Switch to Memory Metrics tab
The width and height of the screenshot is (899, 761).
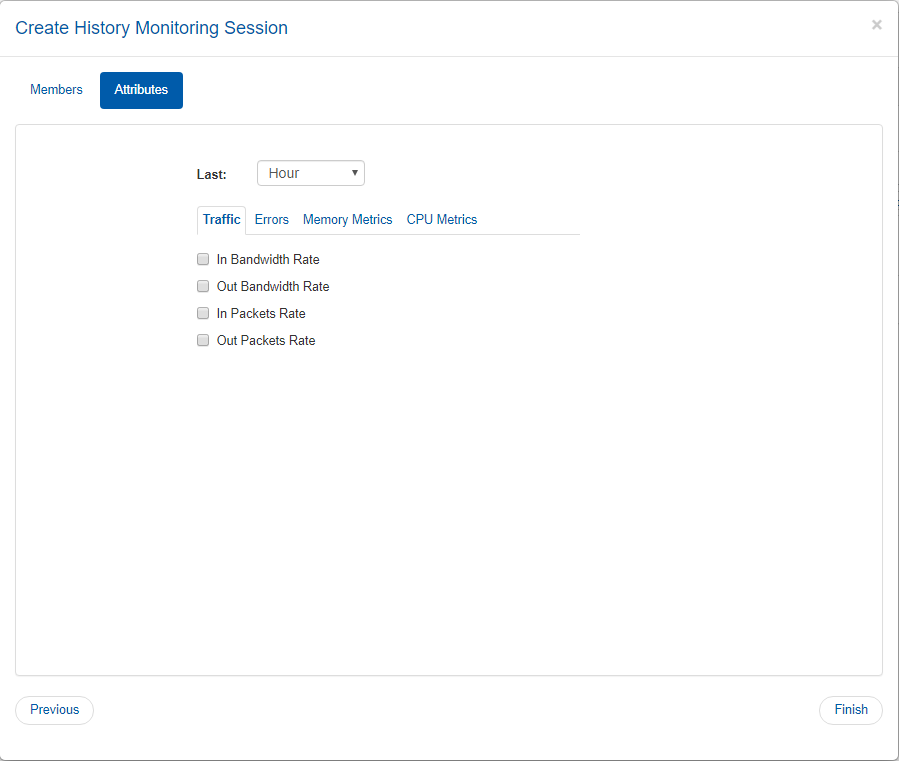click(x=347, y=220)
